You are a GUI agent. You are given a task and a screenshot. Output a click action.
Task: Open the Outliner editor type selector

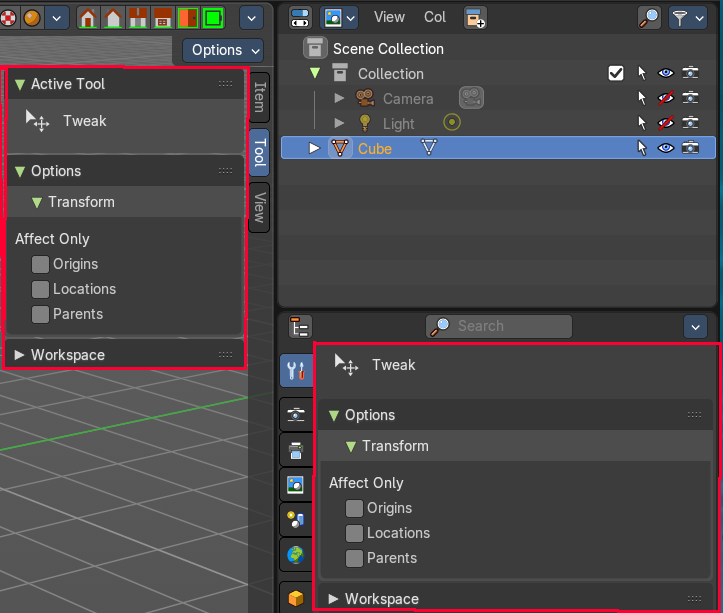coord(300,18)
